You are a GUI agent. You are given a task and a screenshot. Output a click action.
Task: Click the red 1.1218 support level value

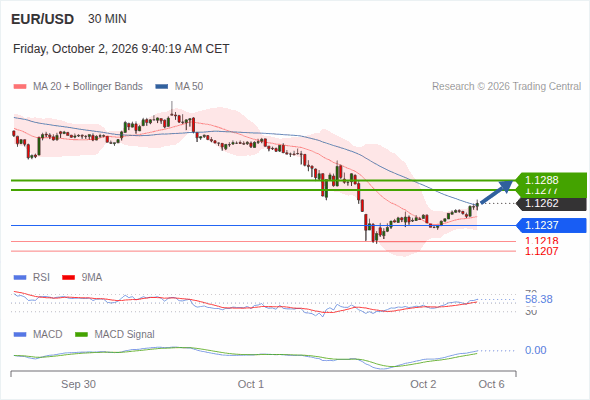click(x=541, y=241)
